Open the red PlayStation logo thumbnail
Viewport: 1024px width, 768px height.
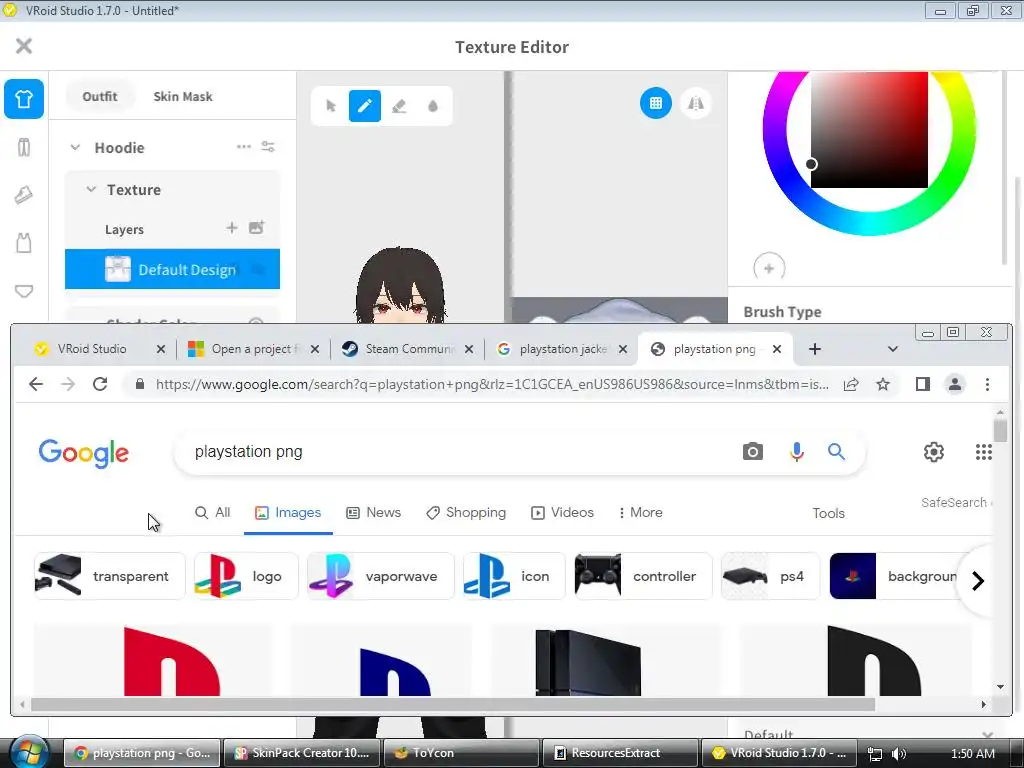(153, 660)
